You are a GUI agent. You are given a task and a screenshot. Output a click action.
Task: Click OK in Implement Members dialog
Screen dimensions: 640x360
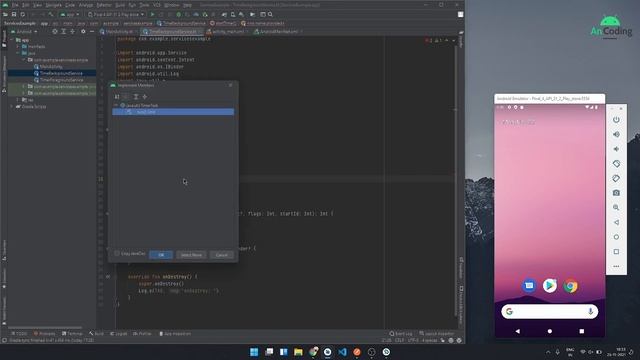click(x=161, y=255)
